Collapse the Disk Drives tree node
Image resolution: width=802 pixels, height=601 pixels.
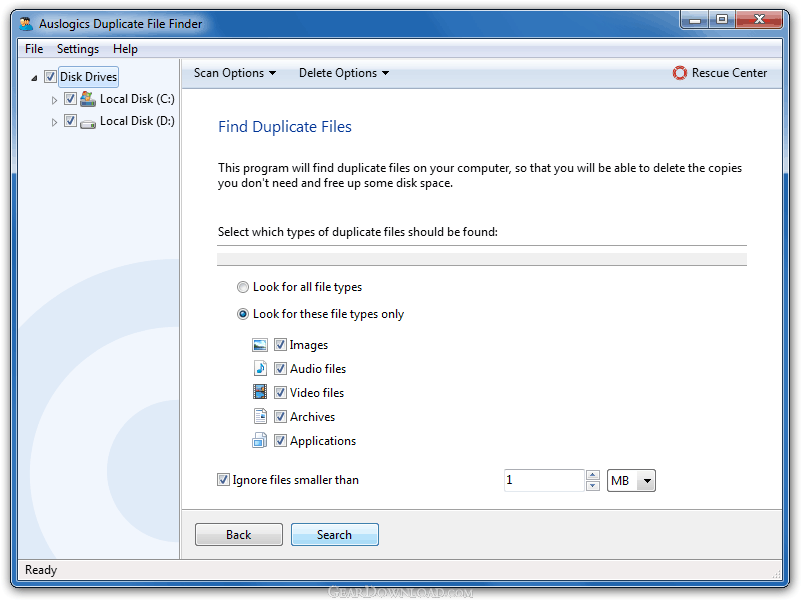point(34,78)
